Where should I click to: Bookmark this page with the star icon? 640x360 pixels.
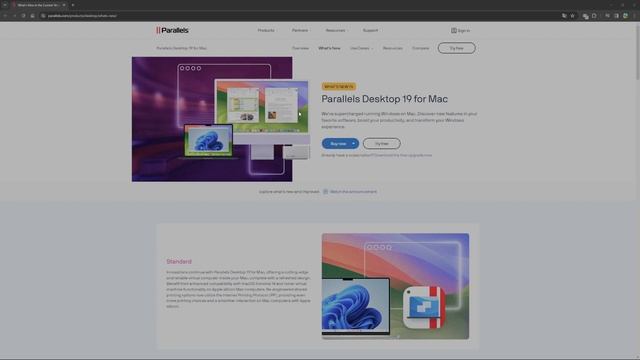coord(572,16)
